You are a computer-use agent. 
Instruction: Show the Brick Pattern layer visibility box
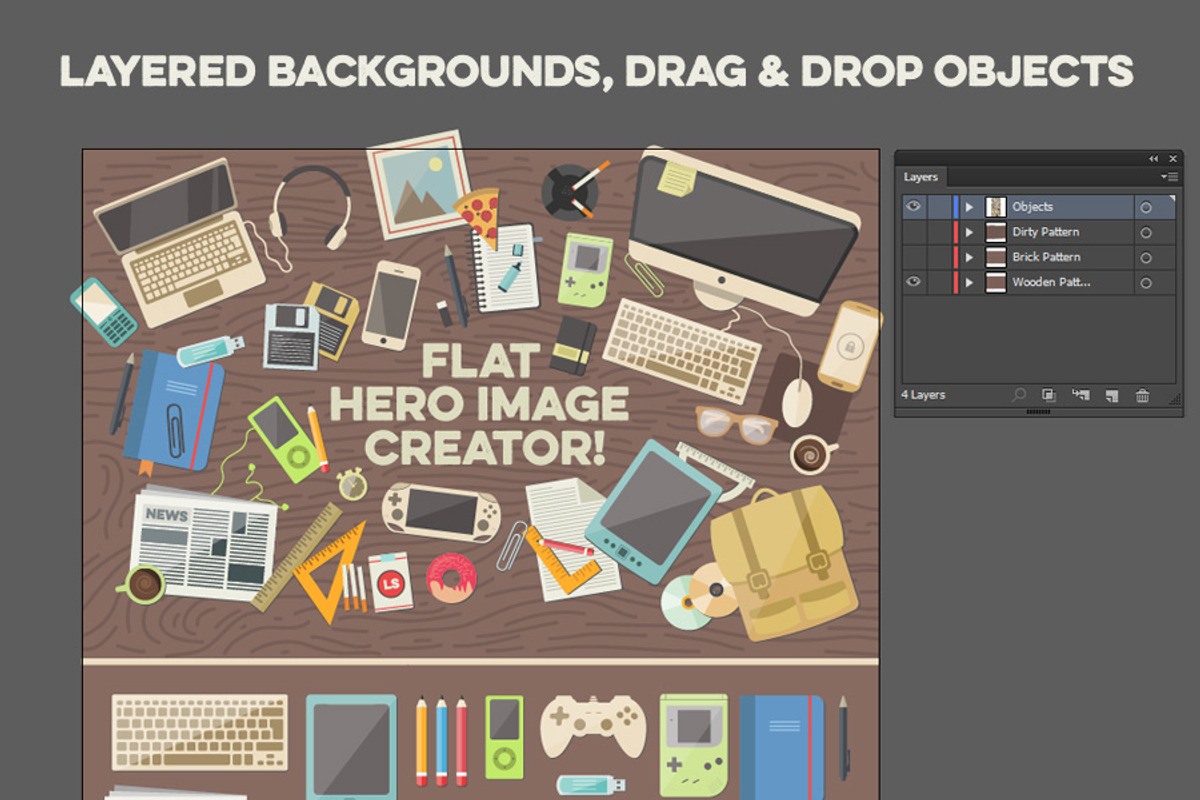coord(913,257)
